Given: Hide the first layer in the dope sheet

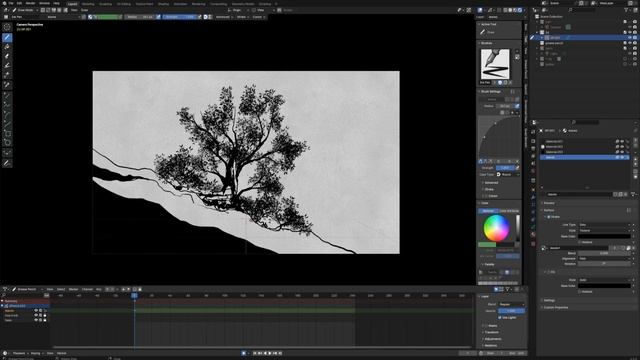Looking at the screenshot, I should point(36,311).
